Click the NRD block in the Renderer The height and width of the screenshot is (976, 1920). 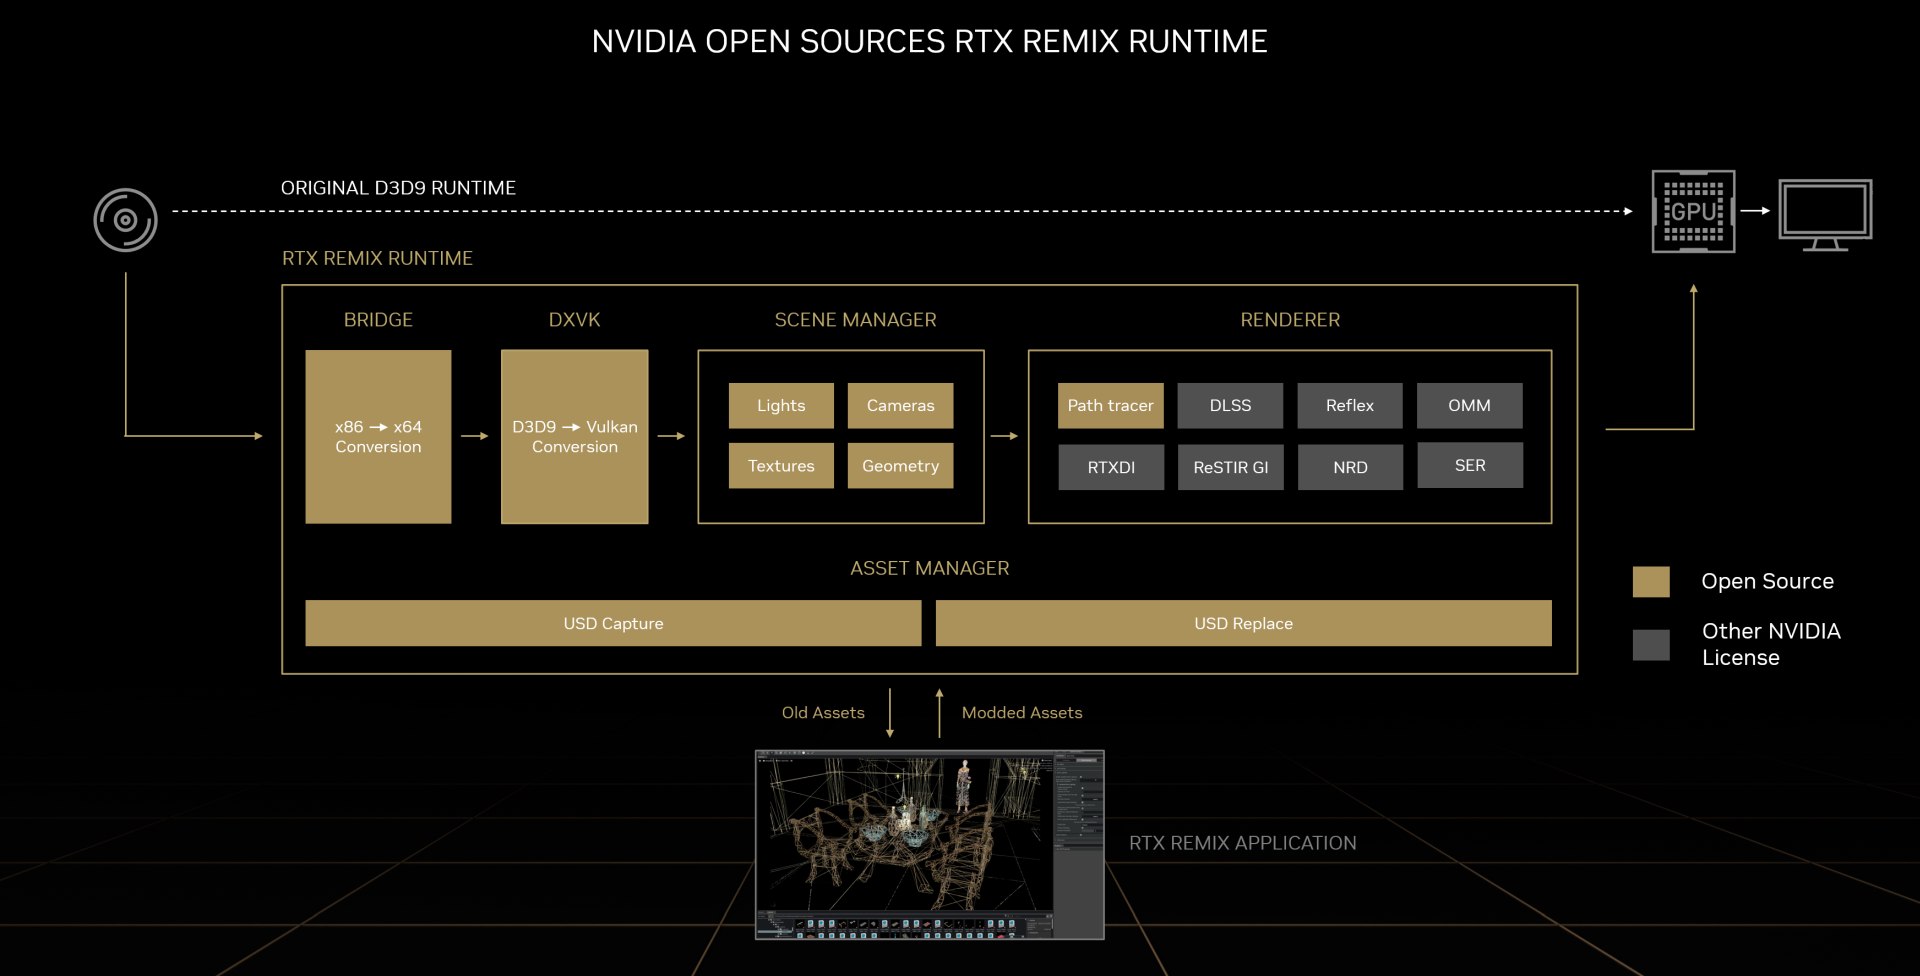[1350, 467]
